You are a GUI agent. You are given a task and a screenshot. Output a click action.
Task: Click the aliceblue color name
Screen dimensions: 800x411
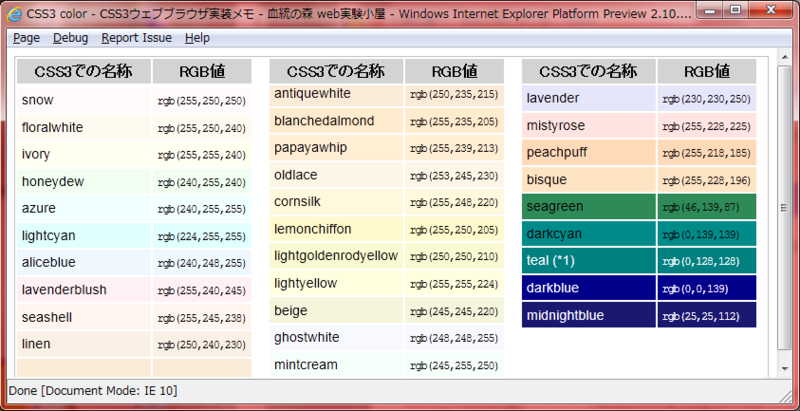(x=48, y=263)
